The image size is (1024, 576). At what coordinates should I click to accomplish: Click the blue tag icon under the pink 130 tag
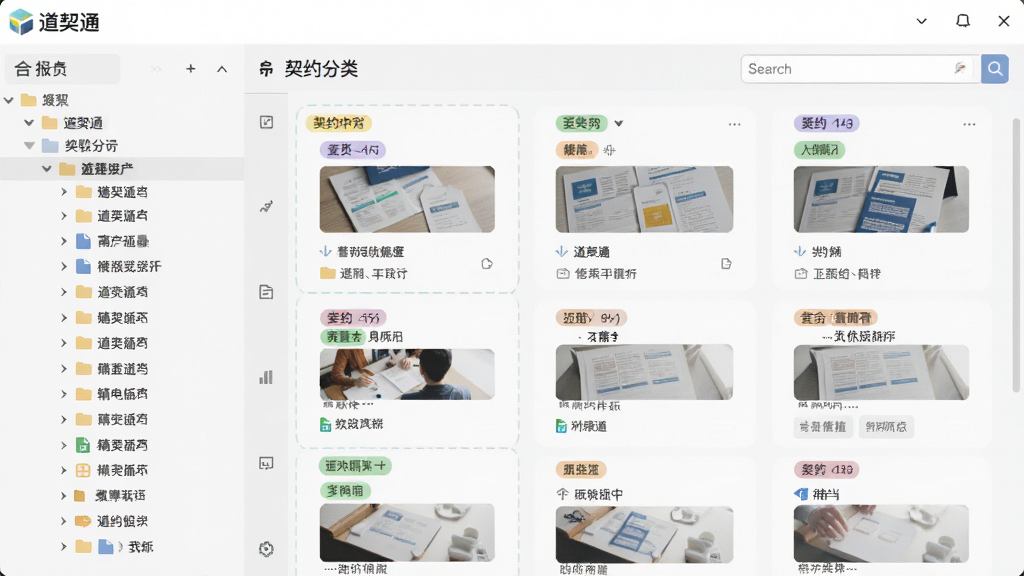(x=801, y=494)
